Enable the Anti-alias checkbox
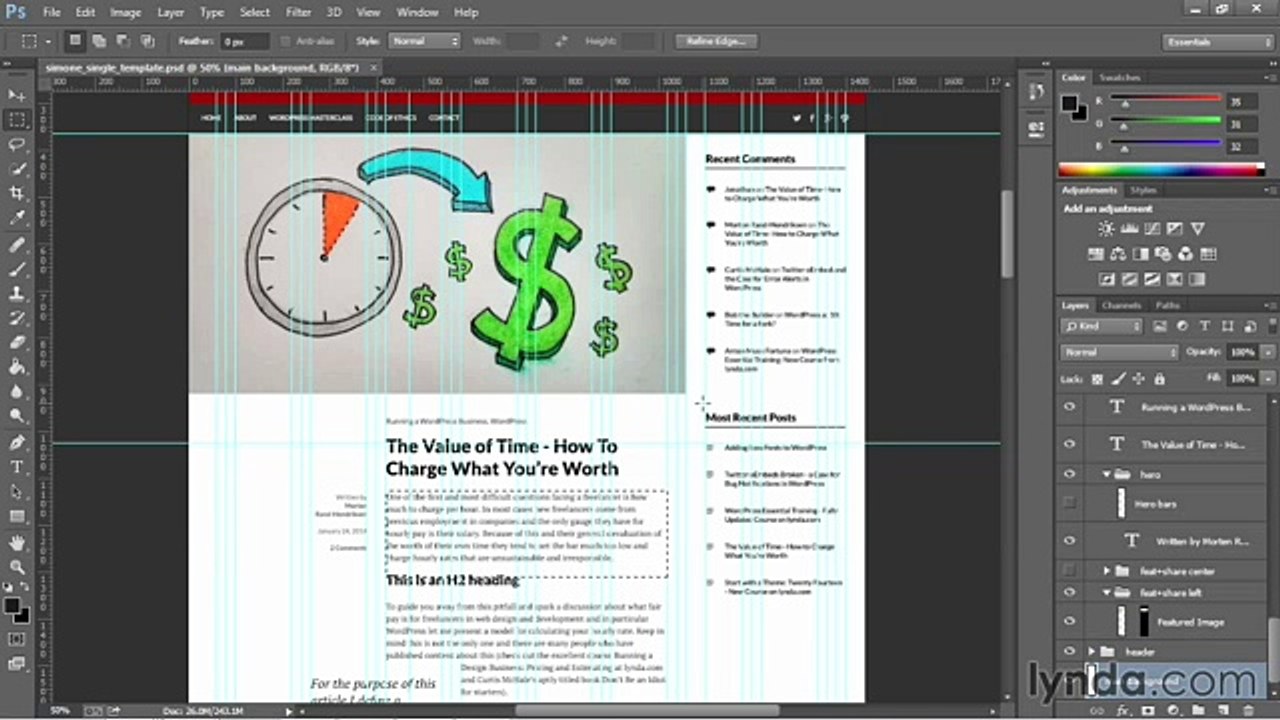The width and height of the screenshot is (1280, 720). coord(286,42)
